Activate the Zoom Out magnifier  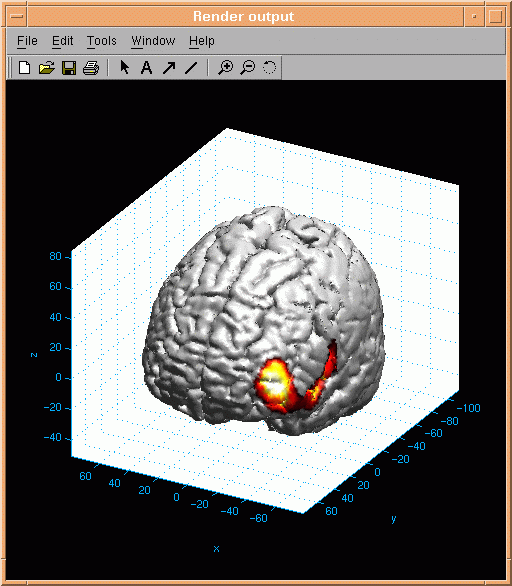[x=247, y=68]
